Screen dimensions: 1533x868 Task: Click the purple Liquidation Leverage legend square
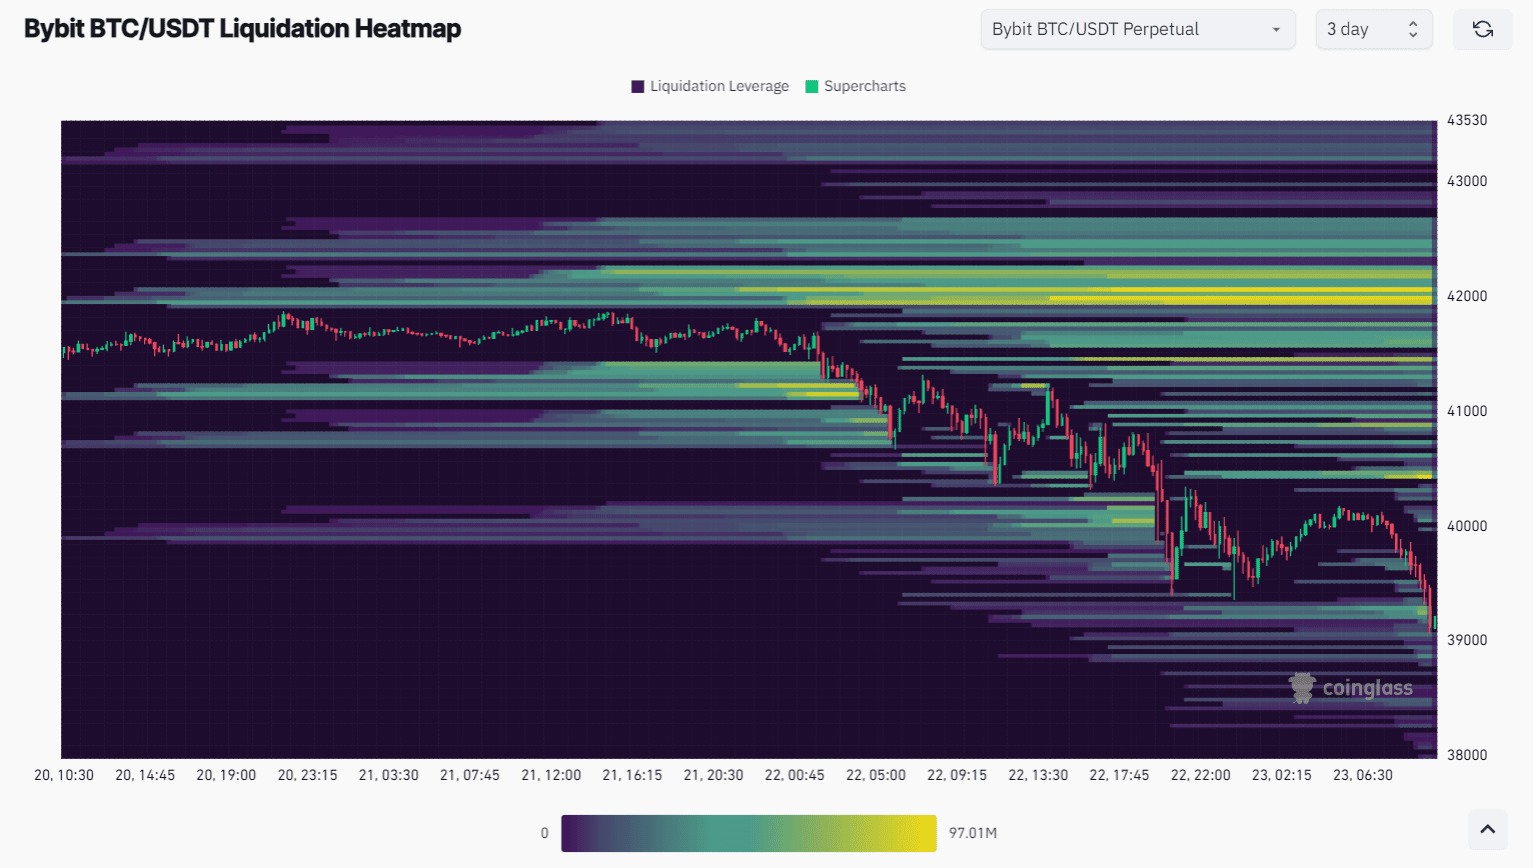(x=638, y=86)
